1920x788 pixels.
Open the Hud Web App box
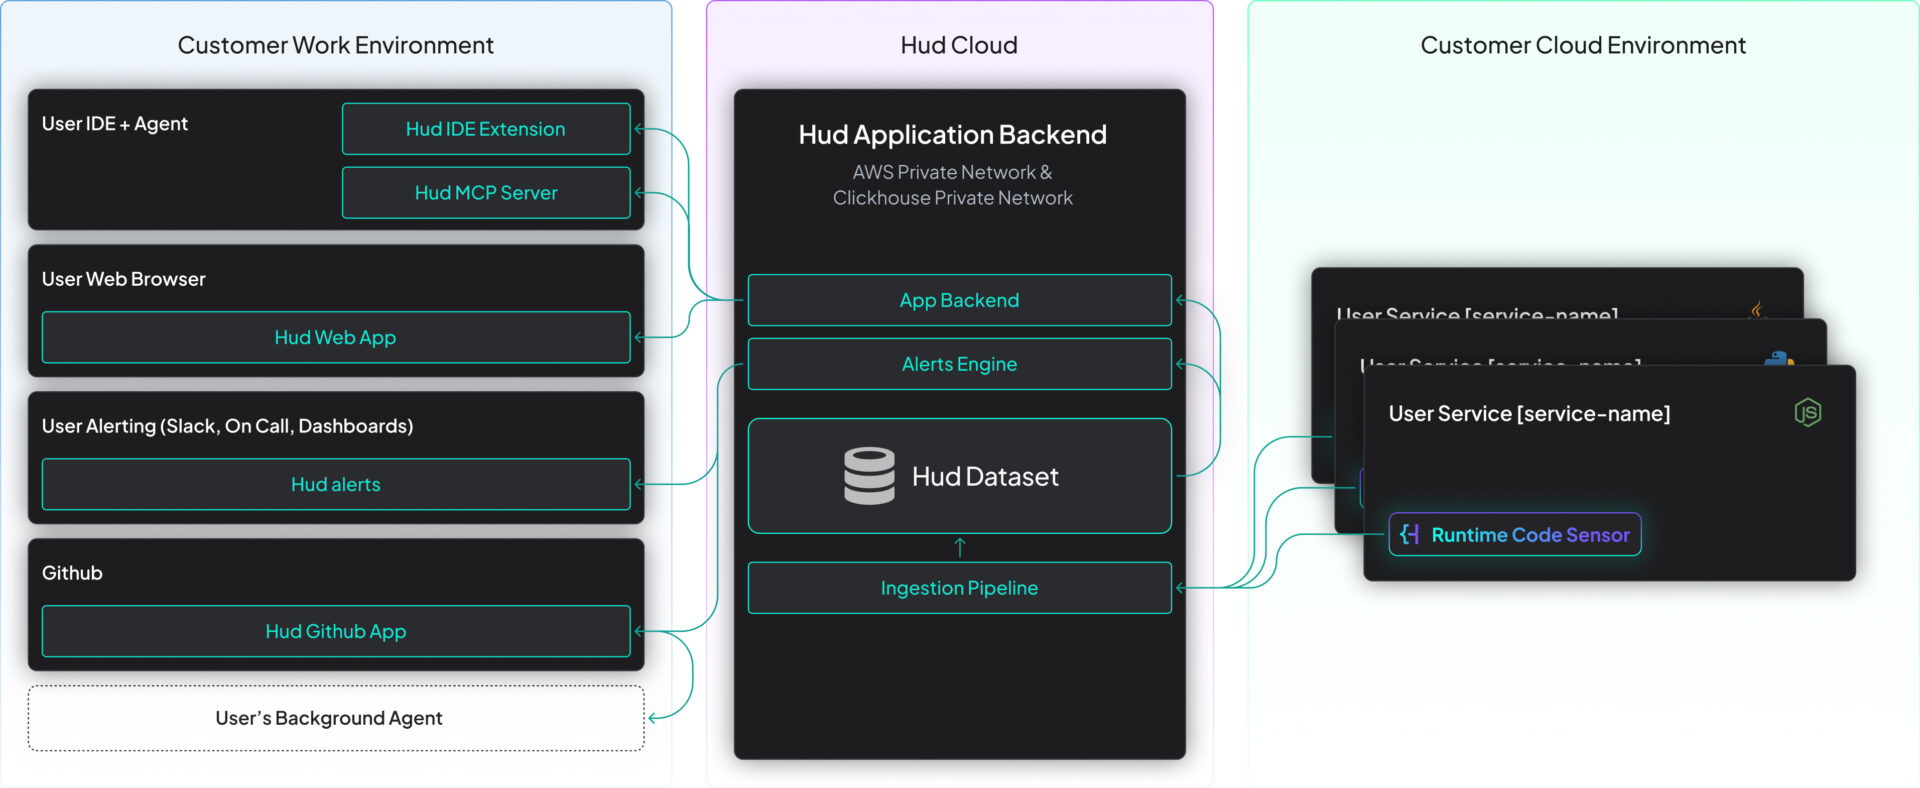(336, 338)
